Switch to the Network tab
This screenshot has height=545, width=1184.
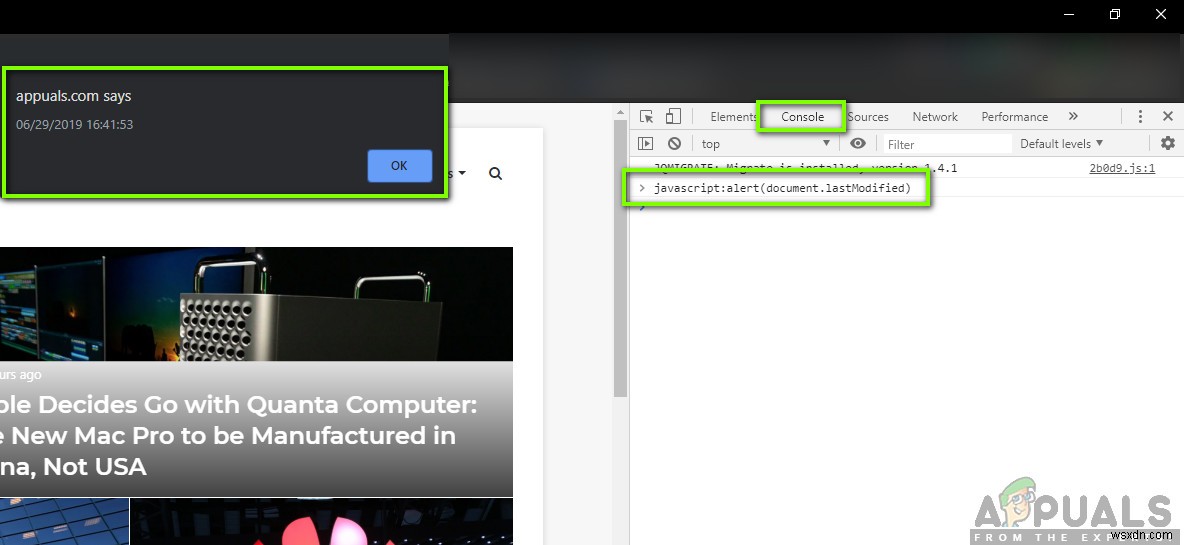pyautogui.click(x=935, y=117)
